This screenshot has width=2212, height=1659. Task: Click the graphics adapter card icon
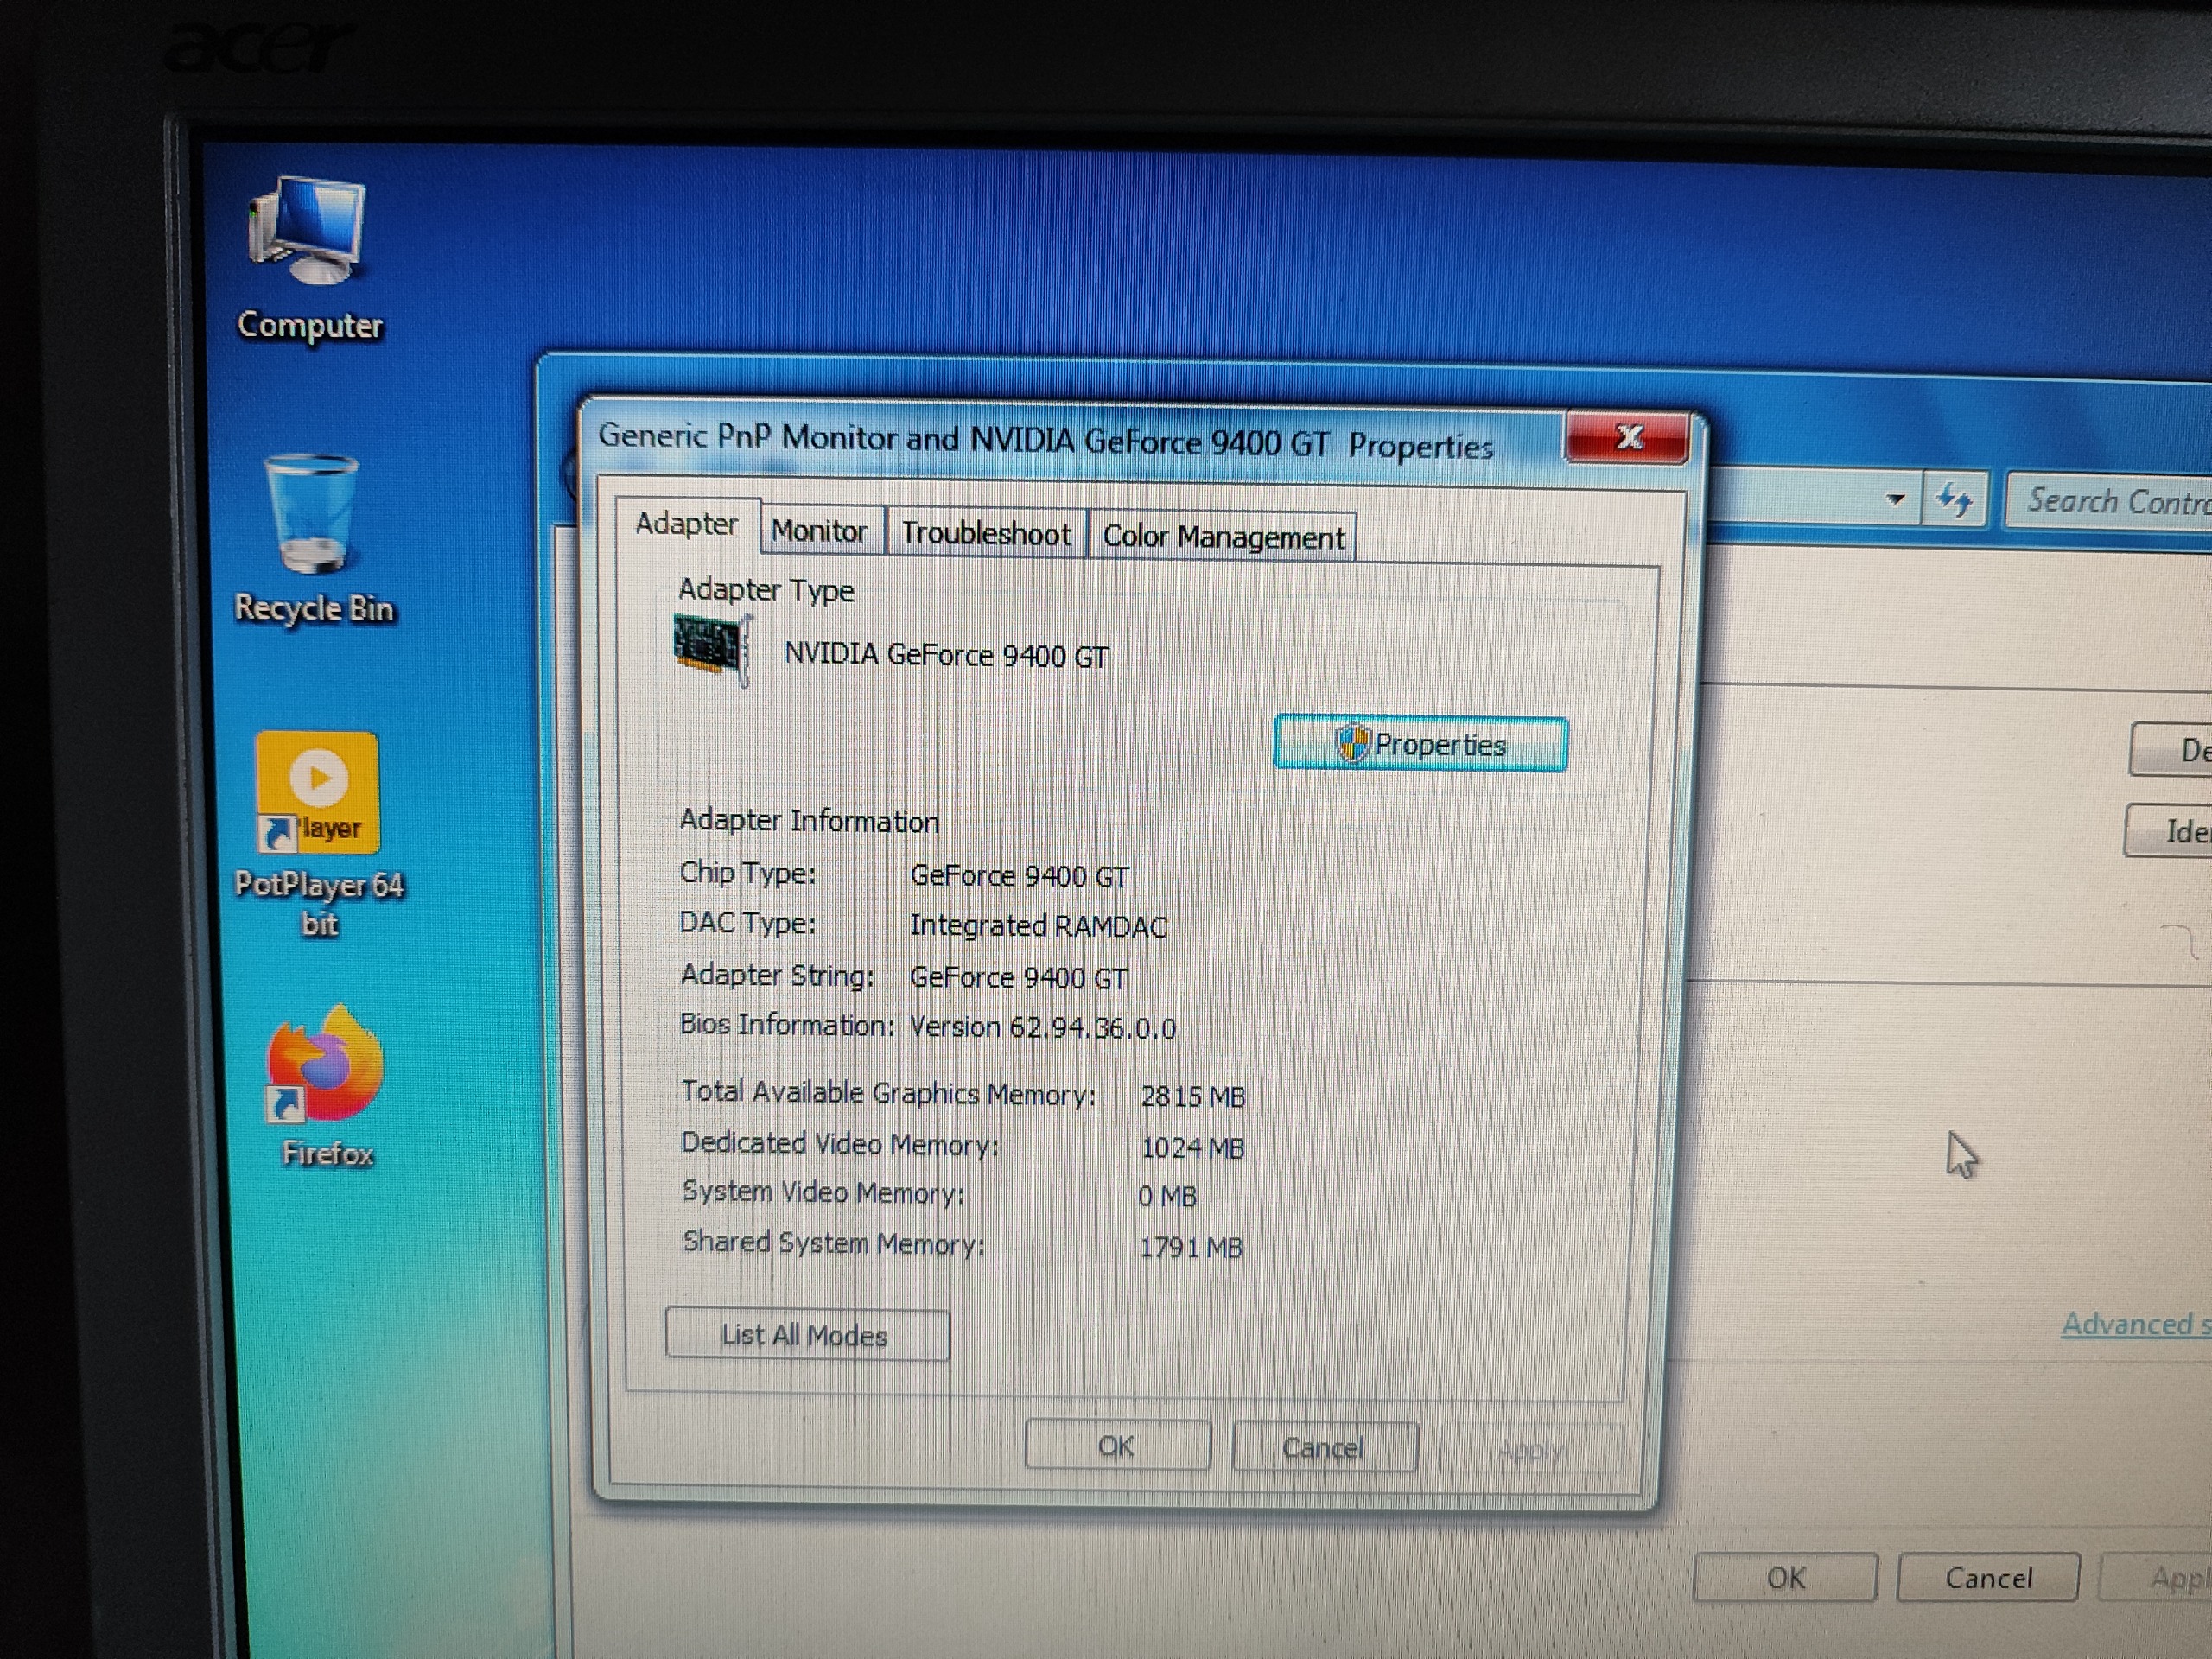tap(712, 649)
